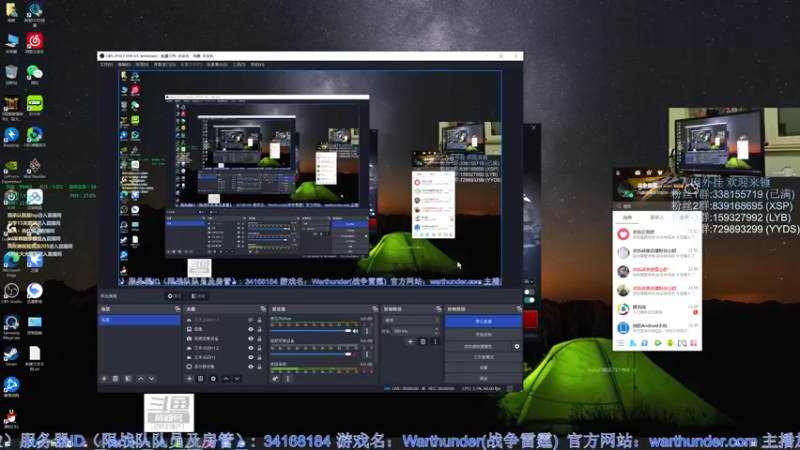Hide the 图像 source with its eye icon
The width and height of the screenshot is (800, 450).
[x=251, y=329]
